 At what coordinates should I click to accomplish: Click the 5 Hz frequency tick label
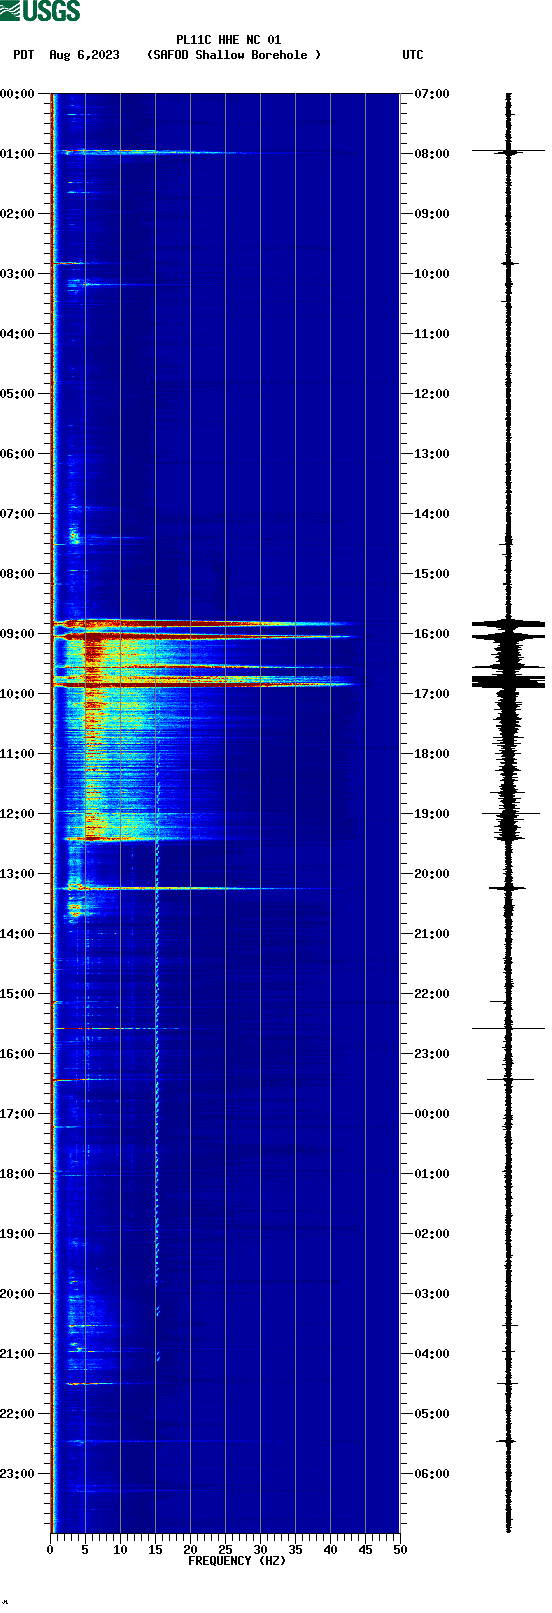(85, 1550)
